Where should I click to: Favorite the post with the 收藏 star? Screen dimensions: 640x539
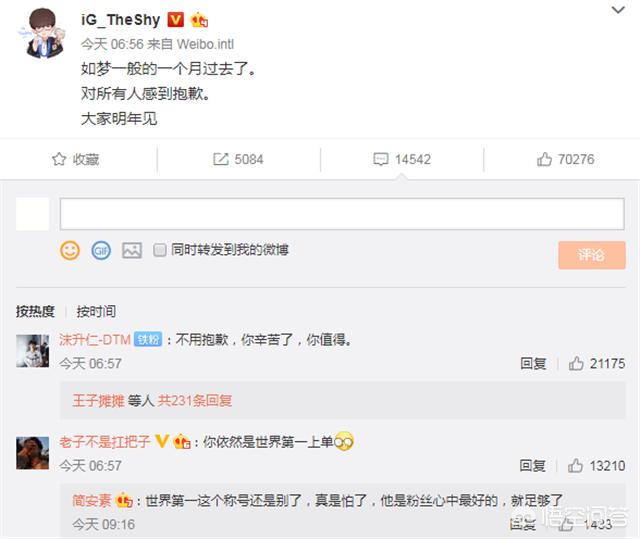[76, 159]
